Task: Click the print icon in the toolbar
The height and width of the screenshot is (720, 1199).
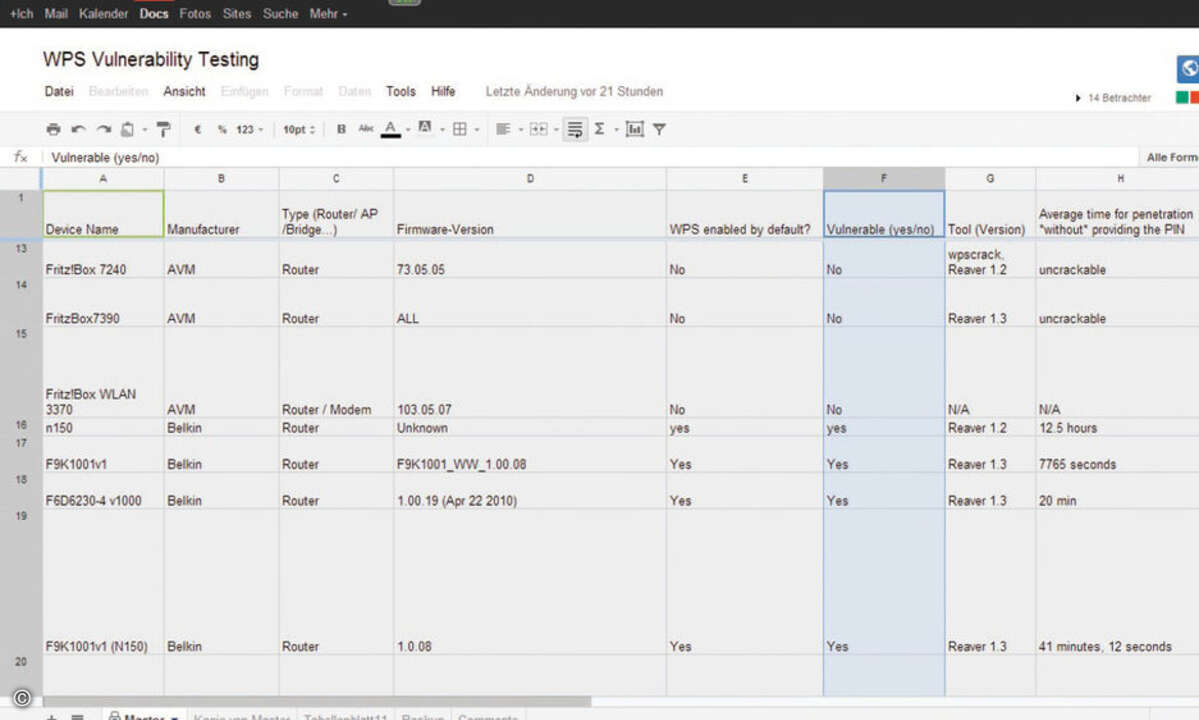Action: [x=53, y=130]
